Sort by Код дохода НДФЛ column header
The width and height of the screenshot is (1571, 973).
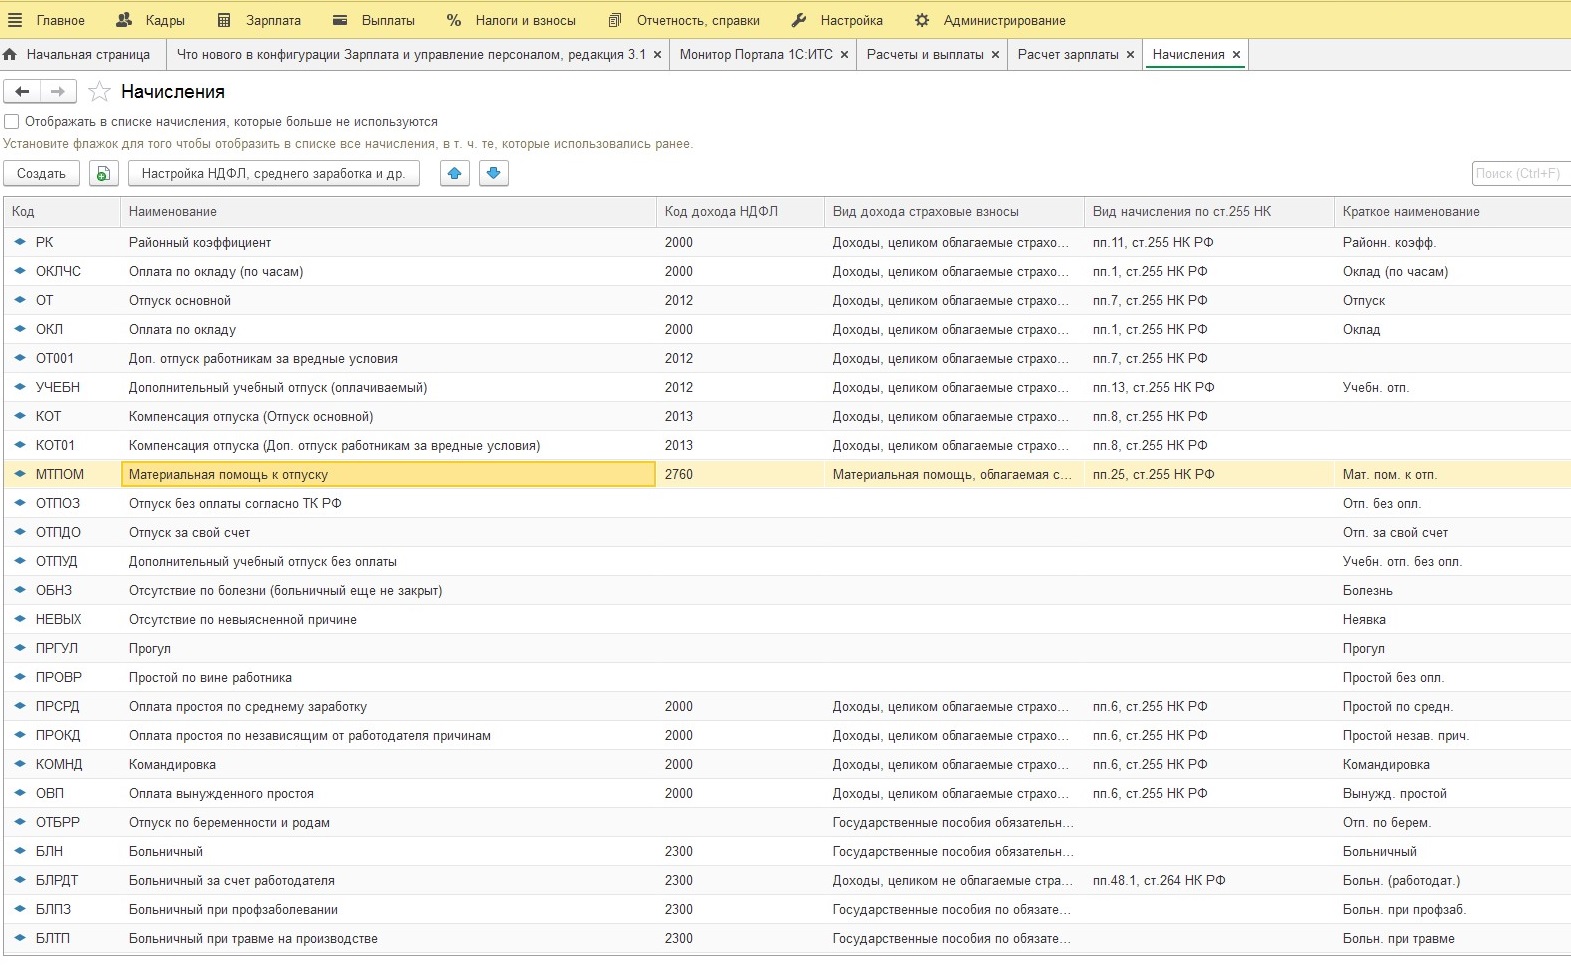tap(740, 212)
